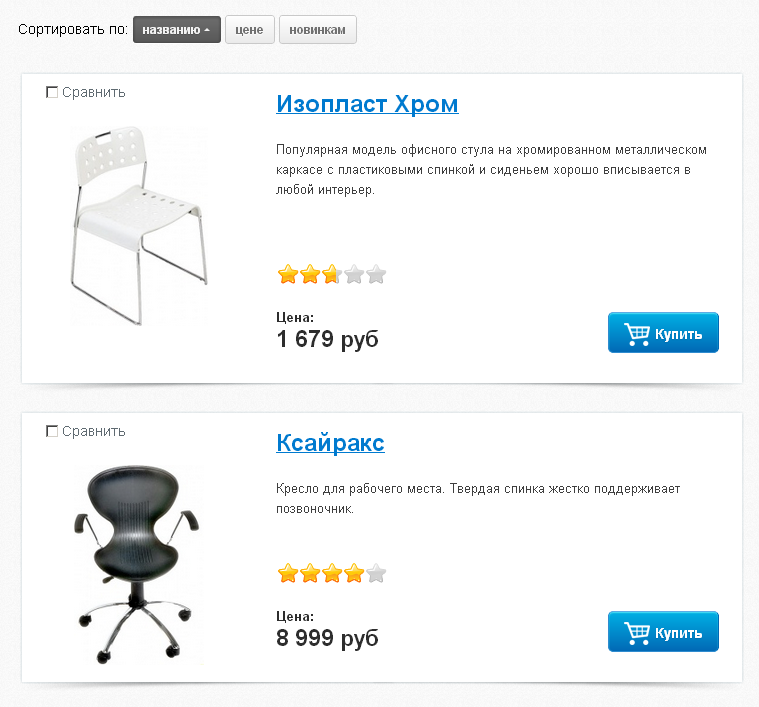Click the fourth rating star for Изопласт Хром
Screen dimensions: 759x707
tap(354, 274)
